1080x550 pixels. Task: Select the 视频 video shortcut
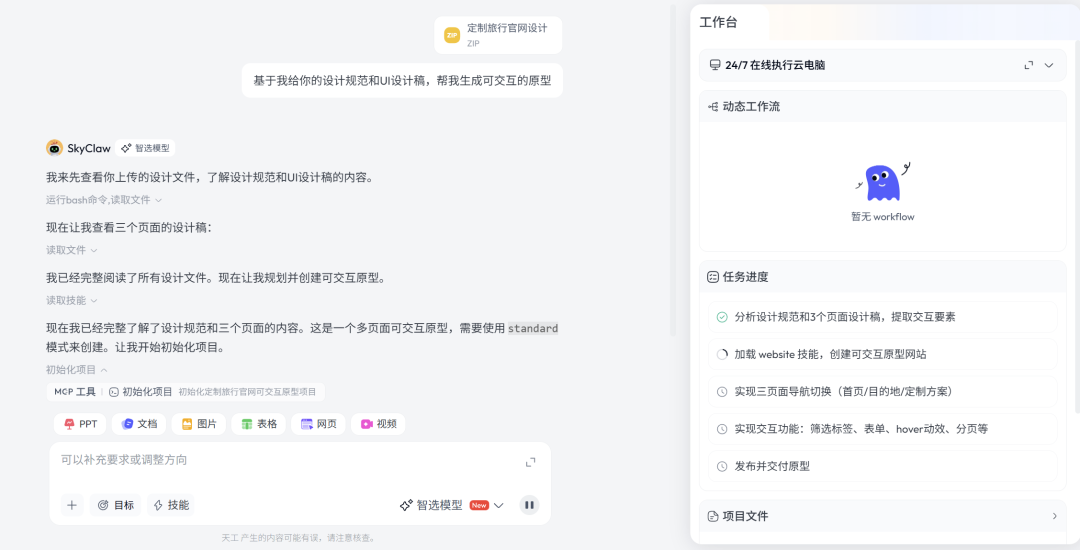click(378, 424)
